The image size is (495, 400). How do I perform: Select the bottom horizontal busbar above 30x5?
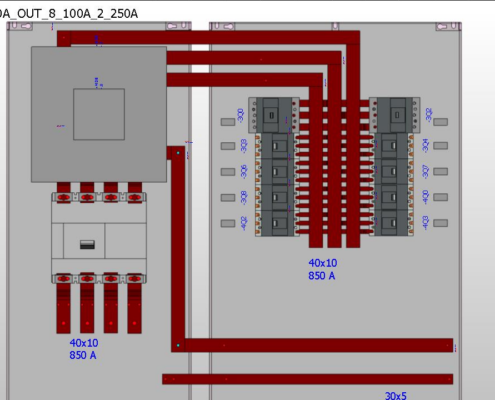pyautogui.click(x=307, y=379)
